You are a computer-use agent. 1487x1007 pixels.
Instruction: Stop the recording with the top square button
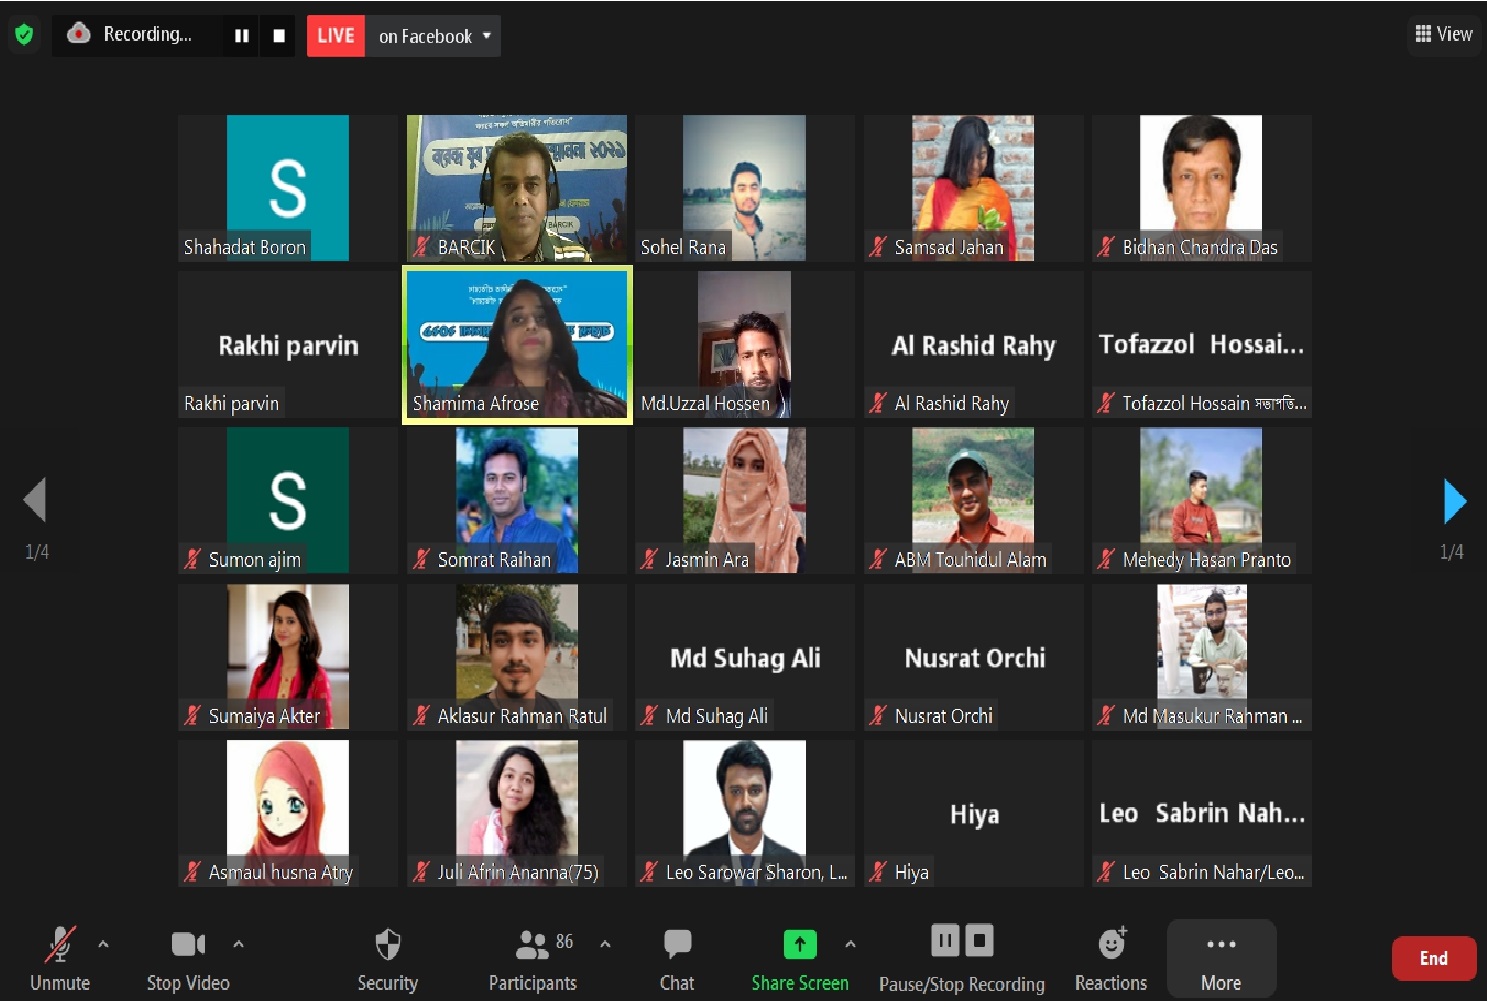click(x=279, y=36)
